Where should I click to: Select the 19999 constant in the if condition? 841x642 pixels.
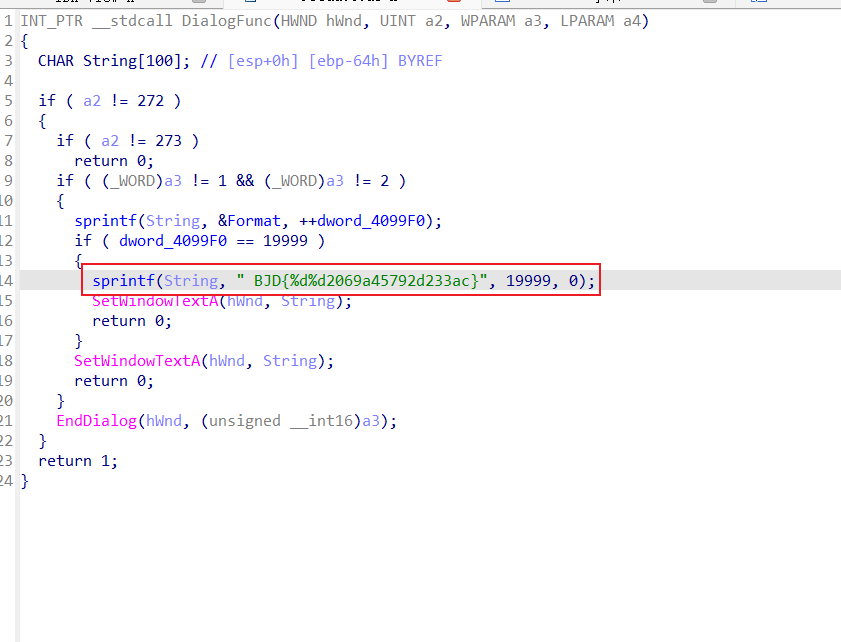tap(292, 241)
